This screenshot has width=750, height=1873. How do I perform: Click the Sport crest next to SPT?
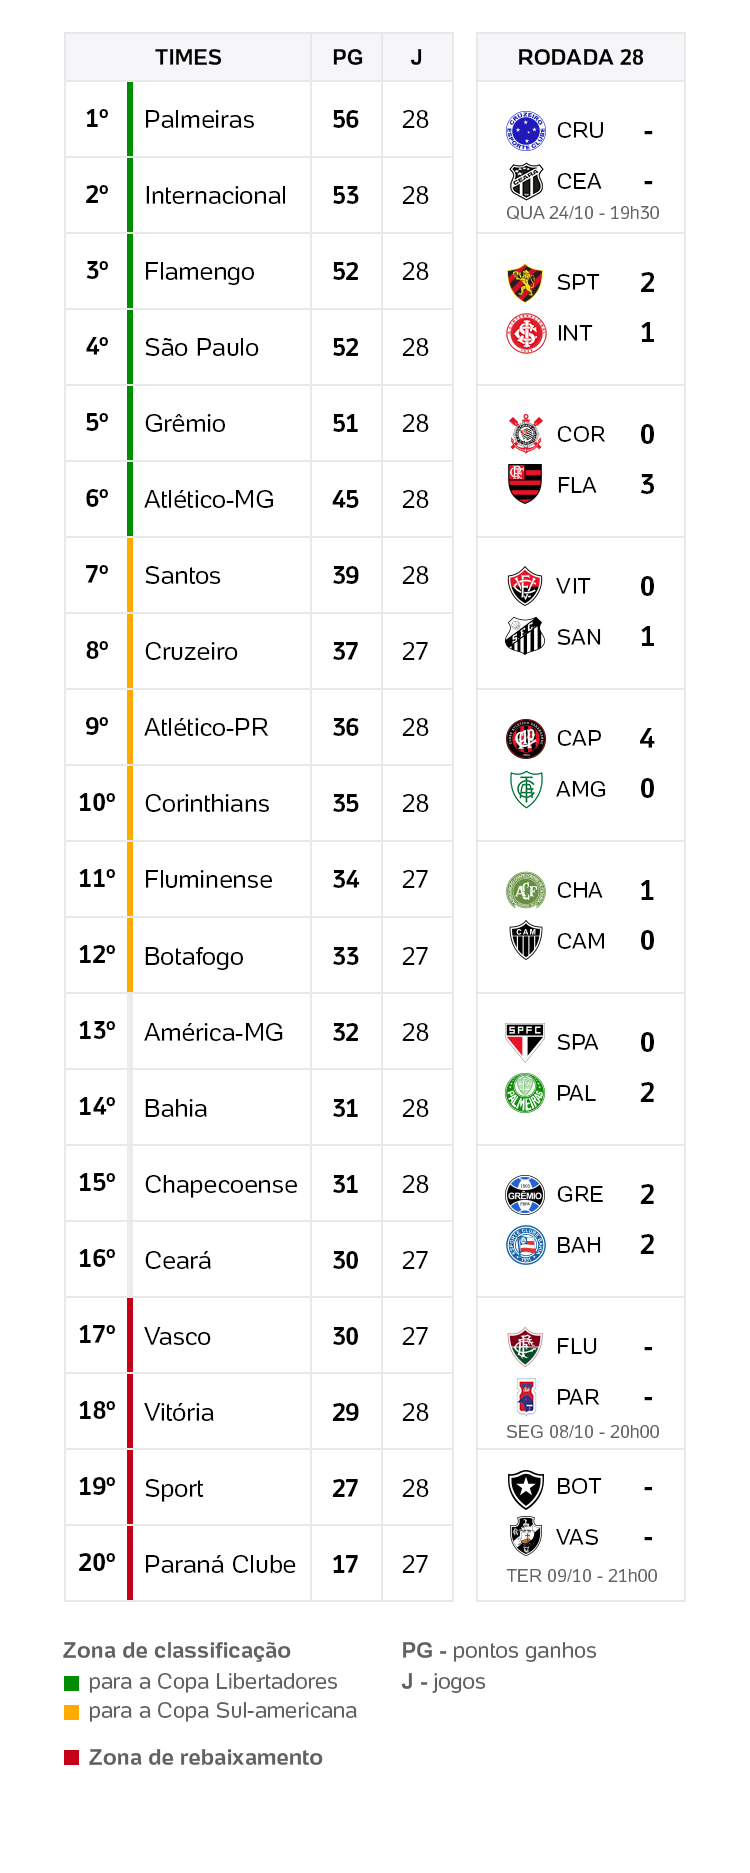click(525, 282)
